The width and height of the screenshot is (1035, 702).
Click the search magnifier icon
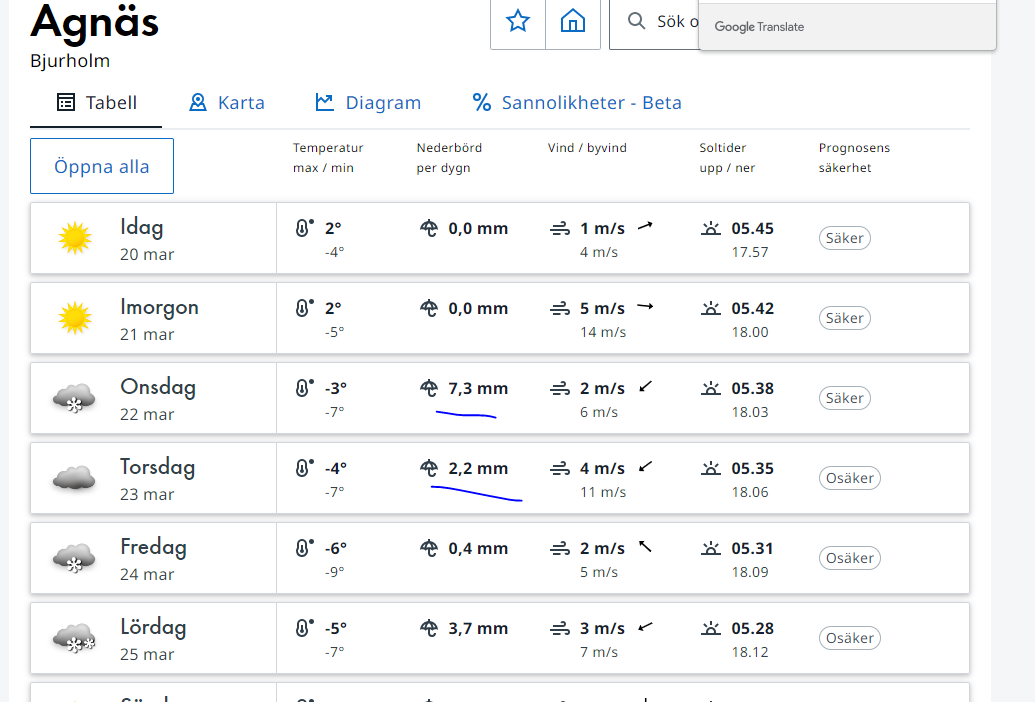[636, 21]
